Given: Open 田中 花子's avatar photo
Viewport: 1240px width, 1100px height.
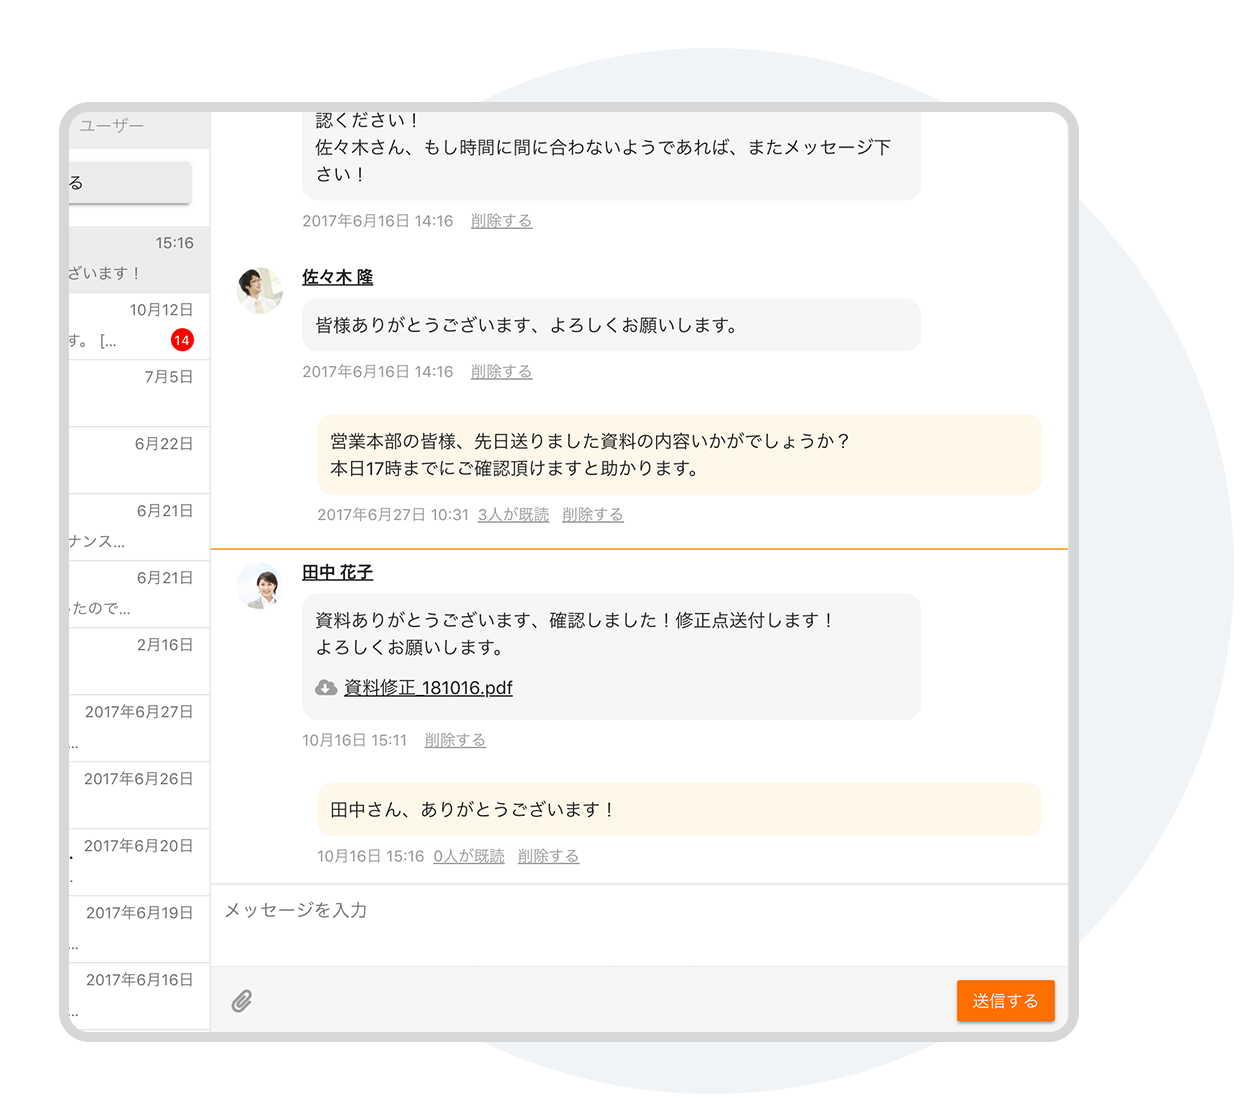Looking at the screenshot, I should (x=260, y=586).
